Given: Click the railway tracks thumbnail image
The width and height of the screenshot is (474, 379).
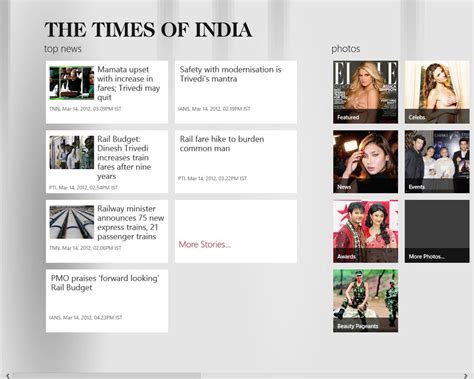Looking at the screenshot, I should tap(72, 222).
